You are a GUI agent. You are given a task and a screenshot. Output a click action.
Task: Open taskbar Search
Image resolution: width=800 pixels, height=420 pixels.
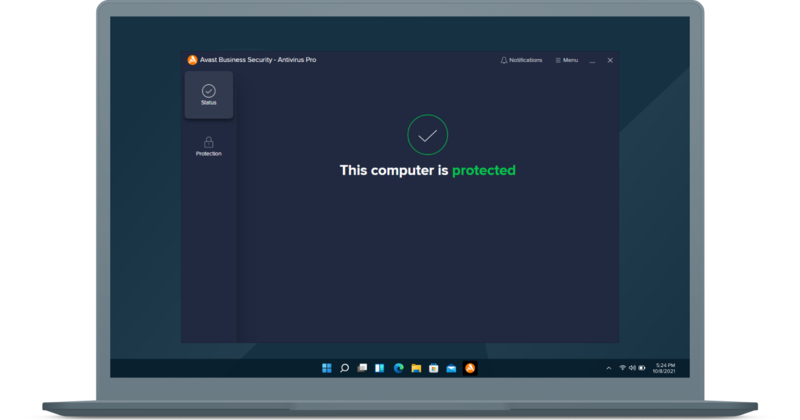coord(344,368)
